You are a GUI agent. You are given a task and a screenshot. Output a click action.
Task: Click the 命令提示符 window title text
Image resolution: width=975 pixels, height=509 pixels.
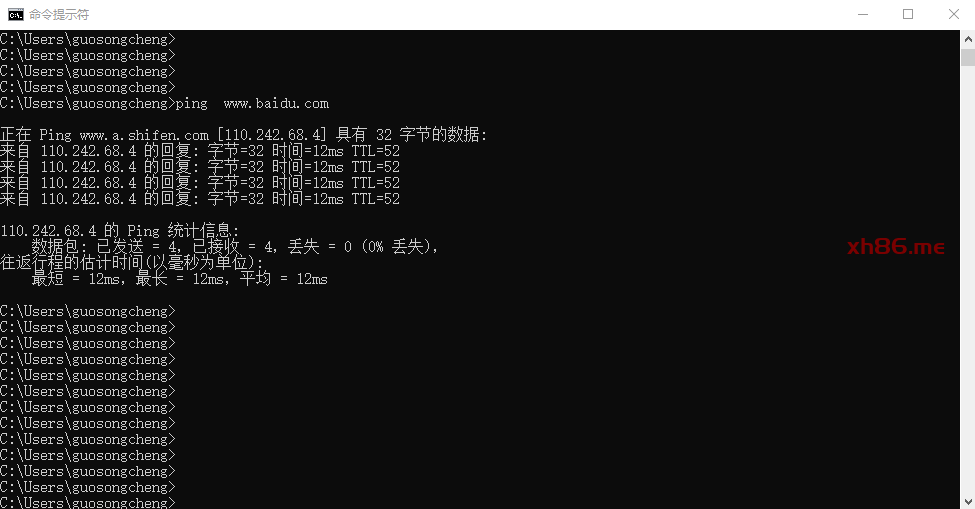tap(59, 14)
